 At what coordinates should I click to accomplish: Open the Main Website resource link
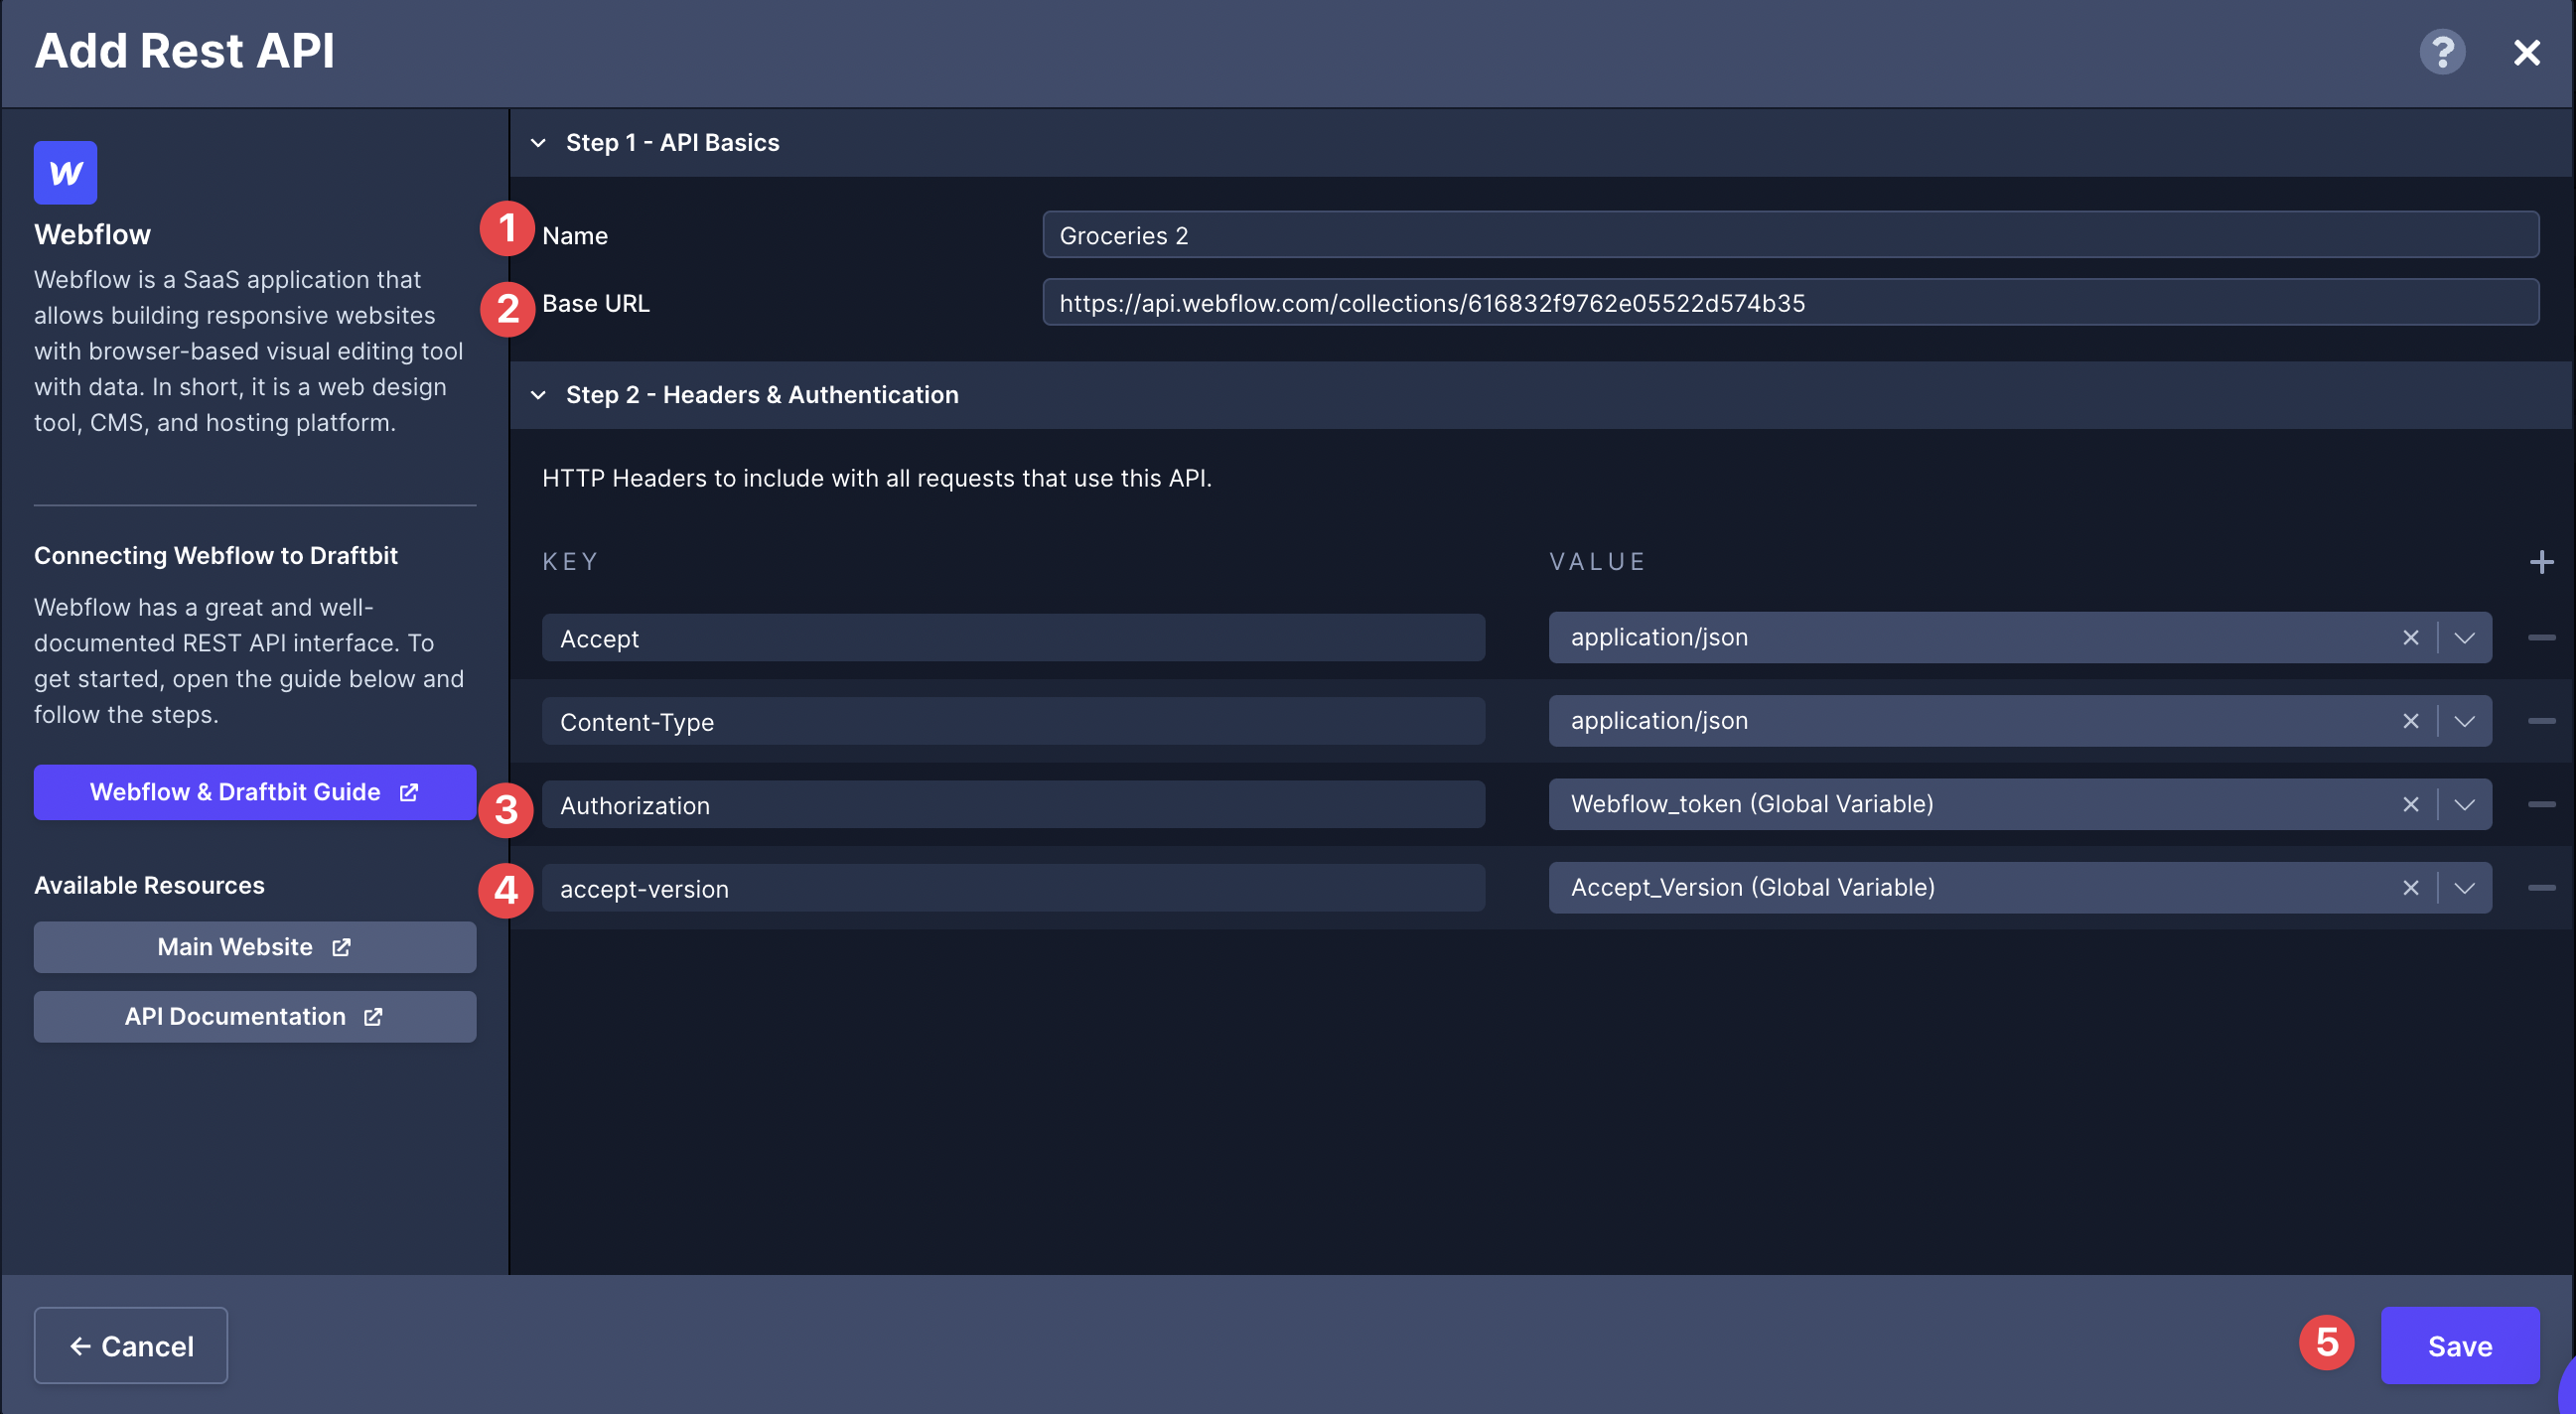pos(255,947)
